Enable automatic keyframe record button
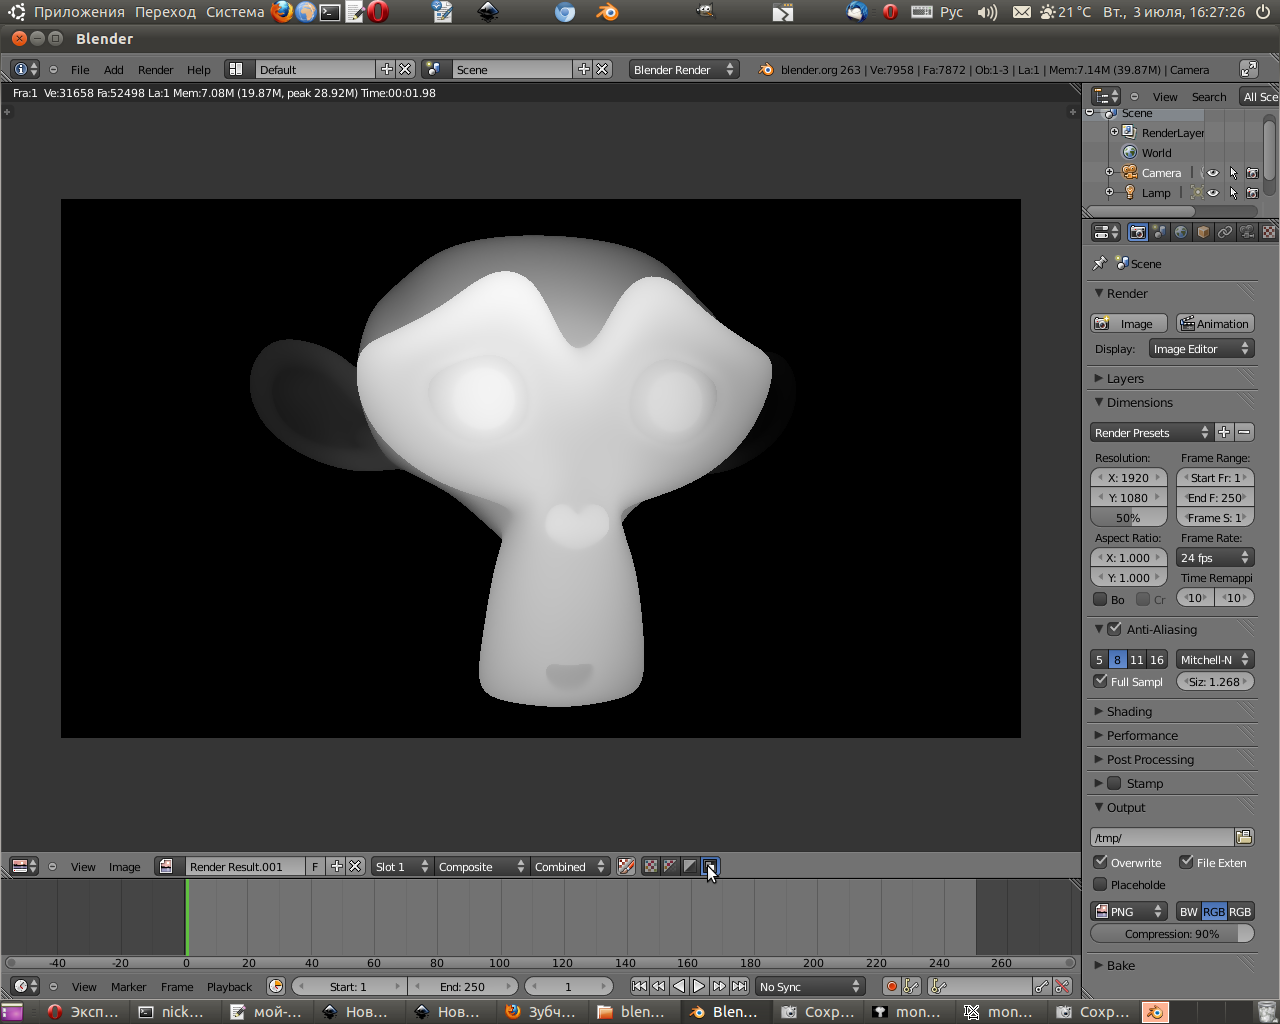The width and height of the screenshot is (1280, 1024). tap(891, 986)
